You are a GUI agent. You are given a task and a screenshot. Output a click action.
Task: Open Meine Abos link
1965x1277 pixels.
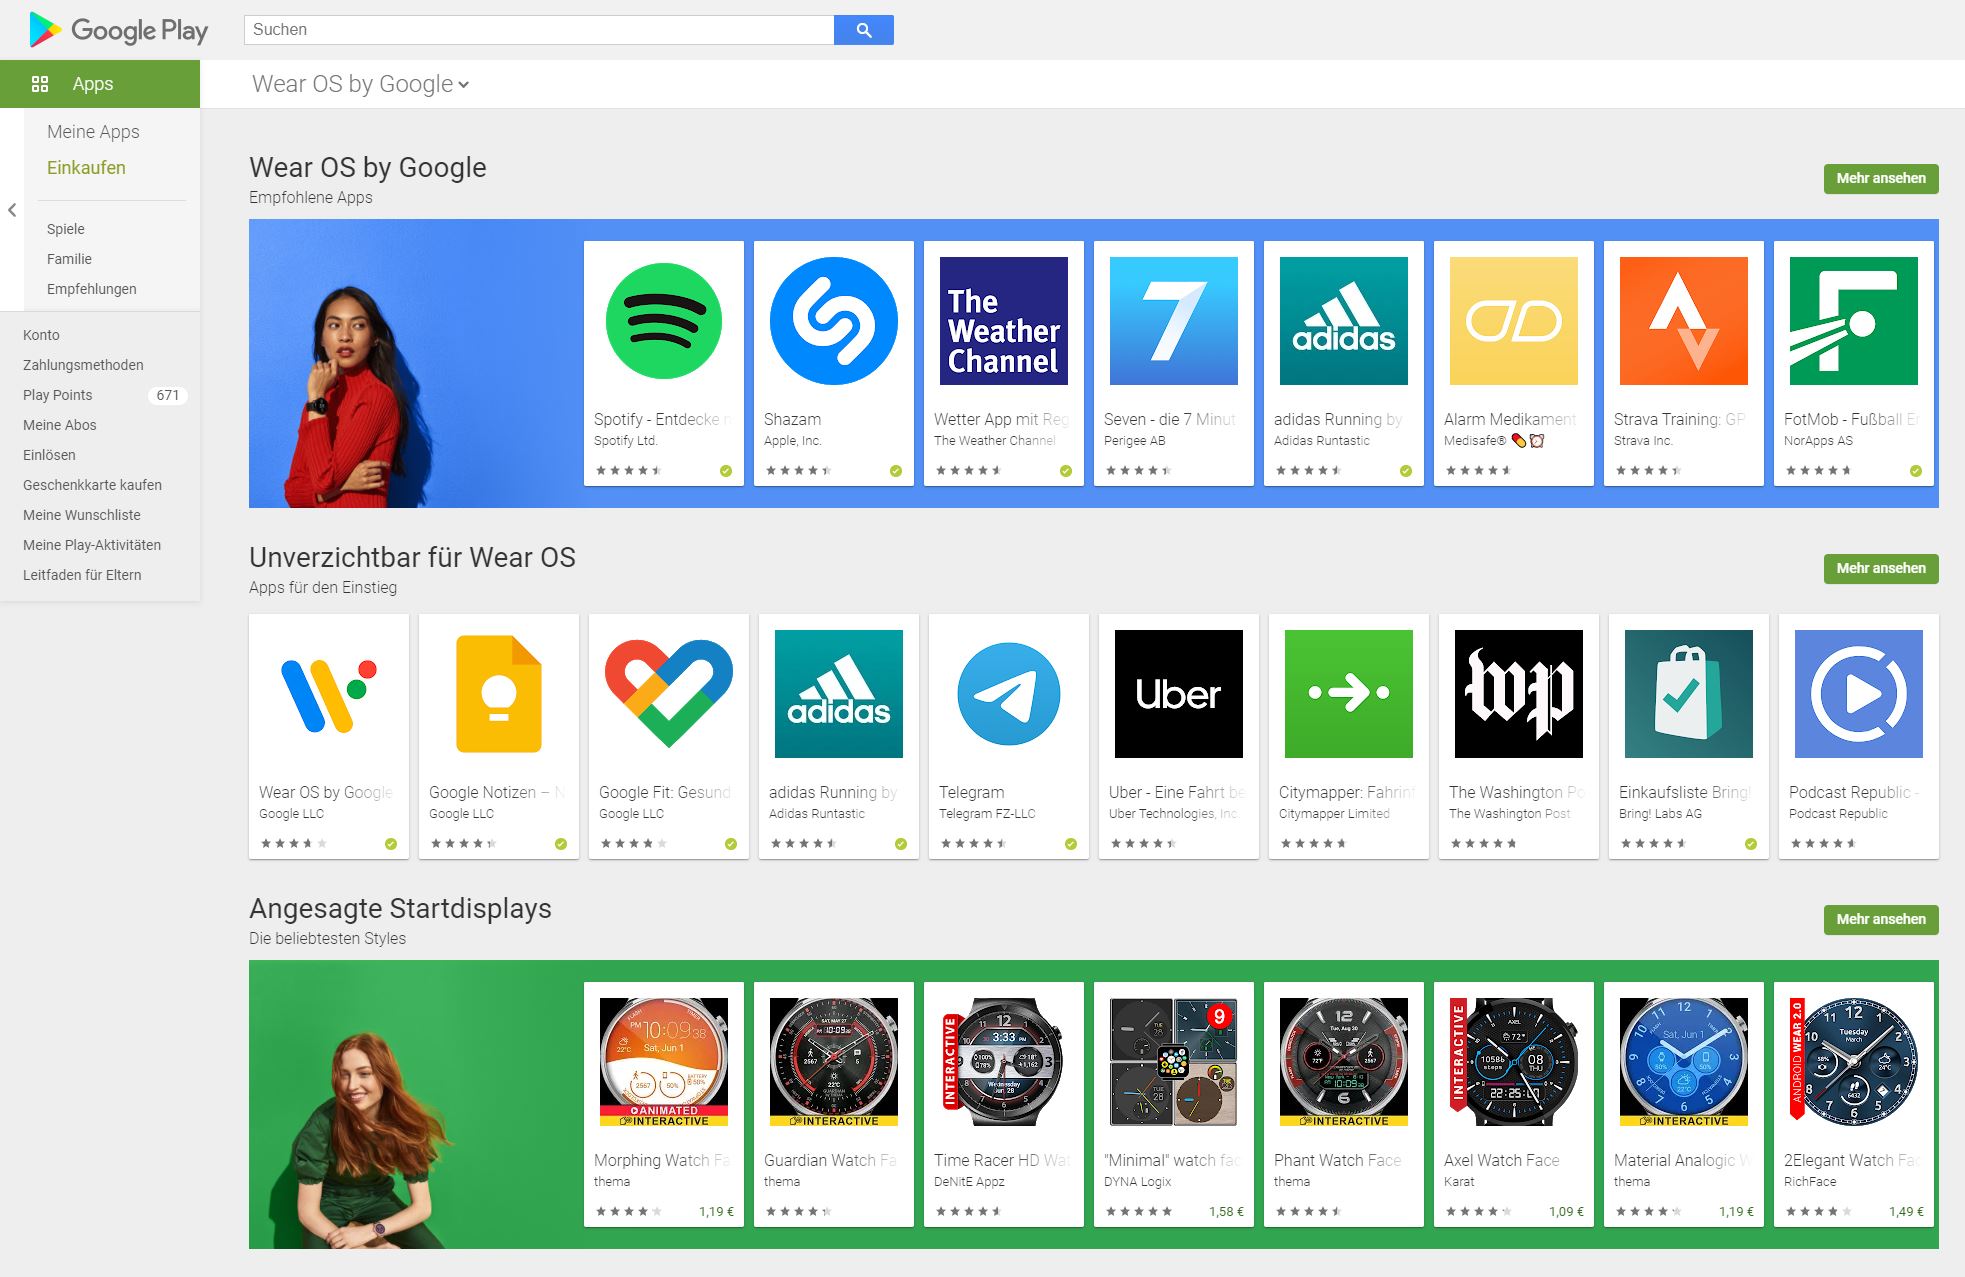point(60,425)
